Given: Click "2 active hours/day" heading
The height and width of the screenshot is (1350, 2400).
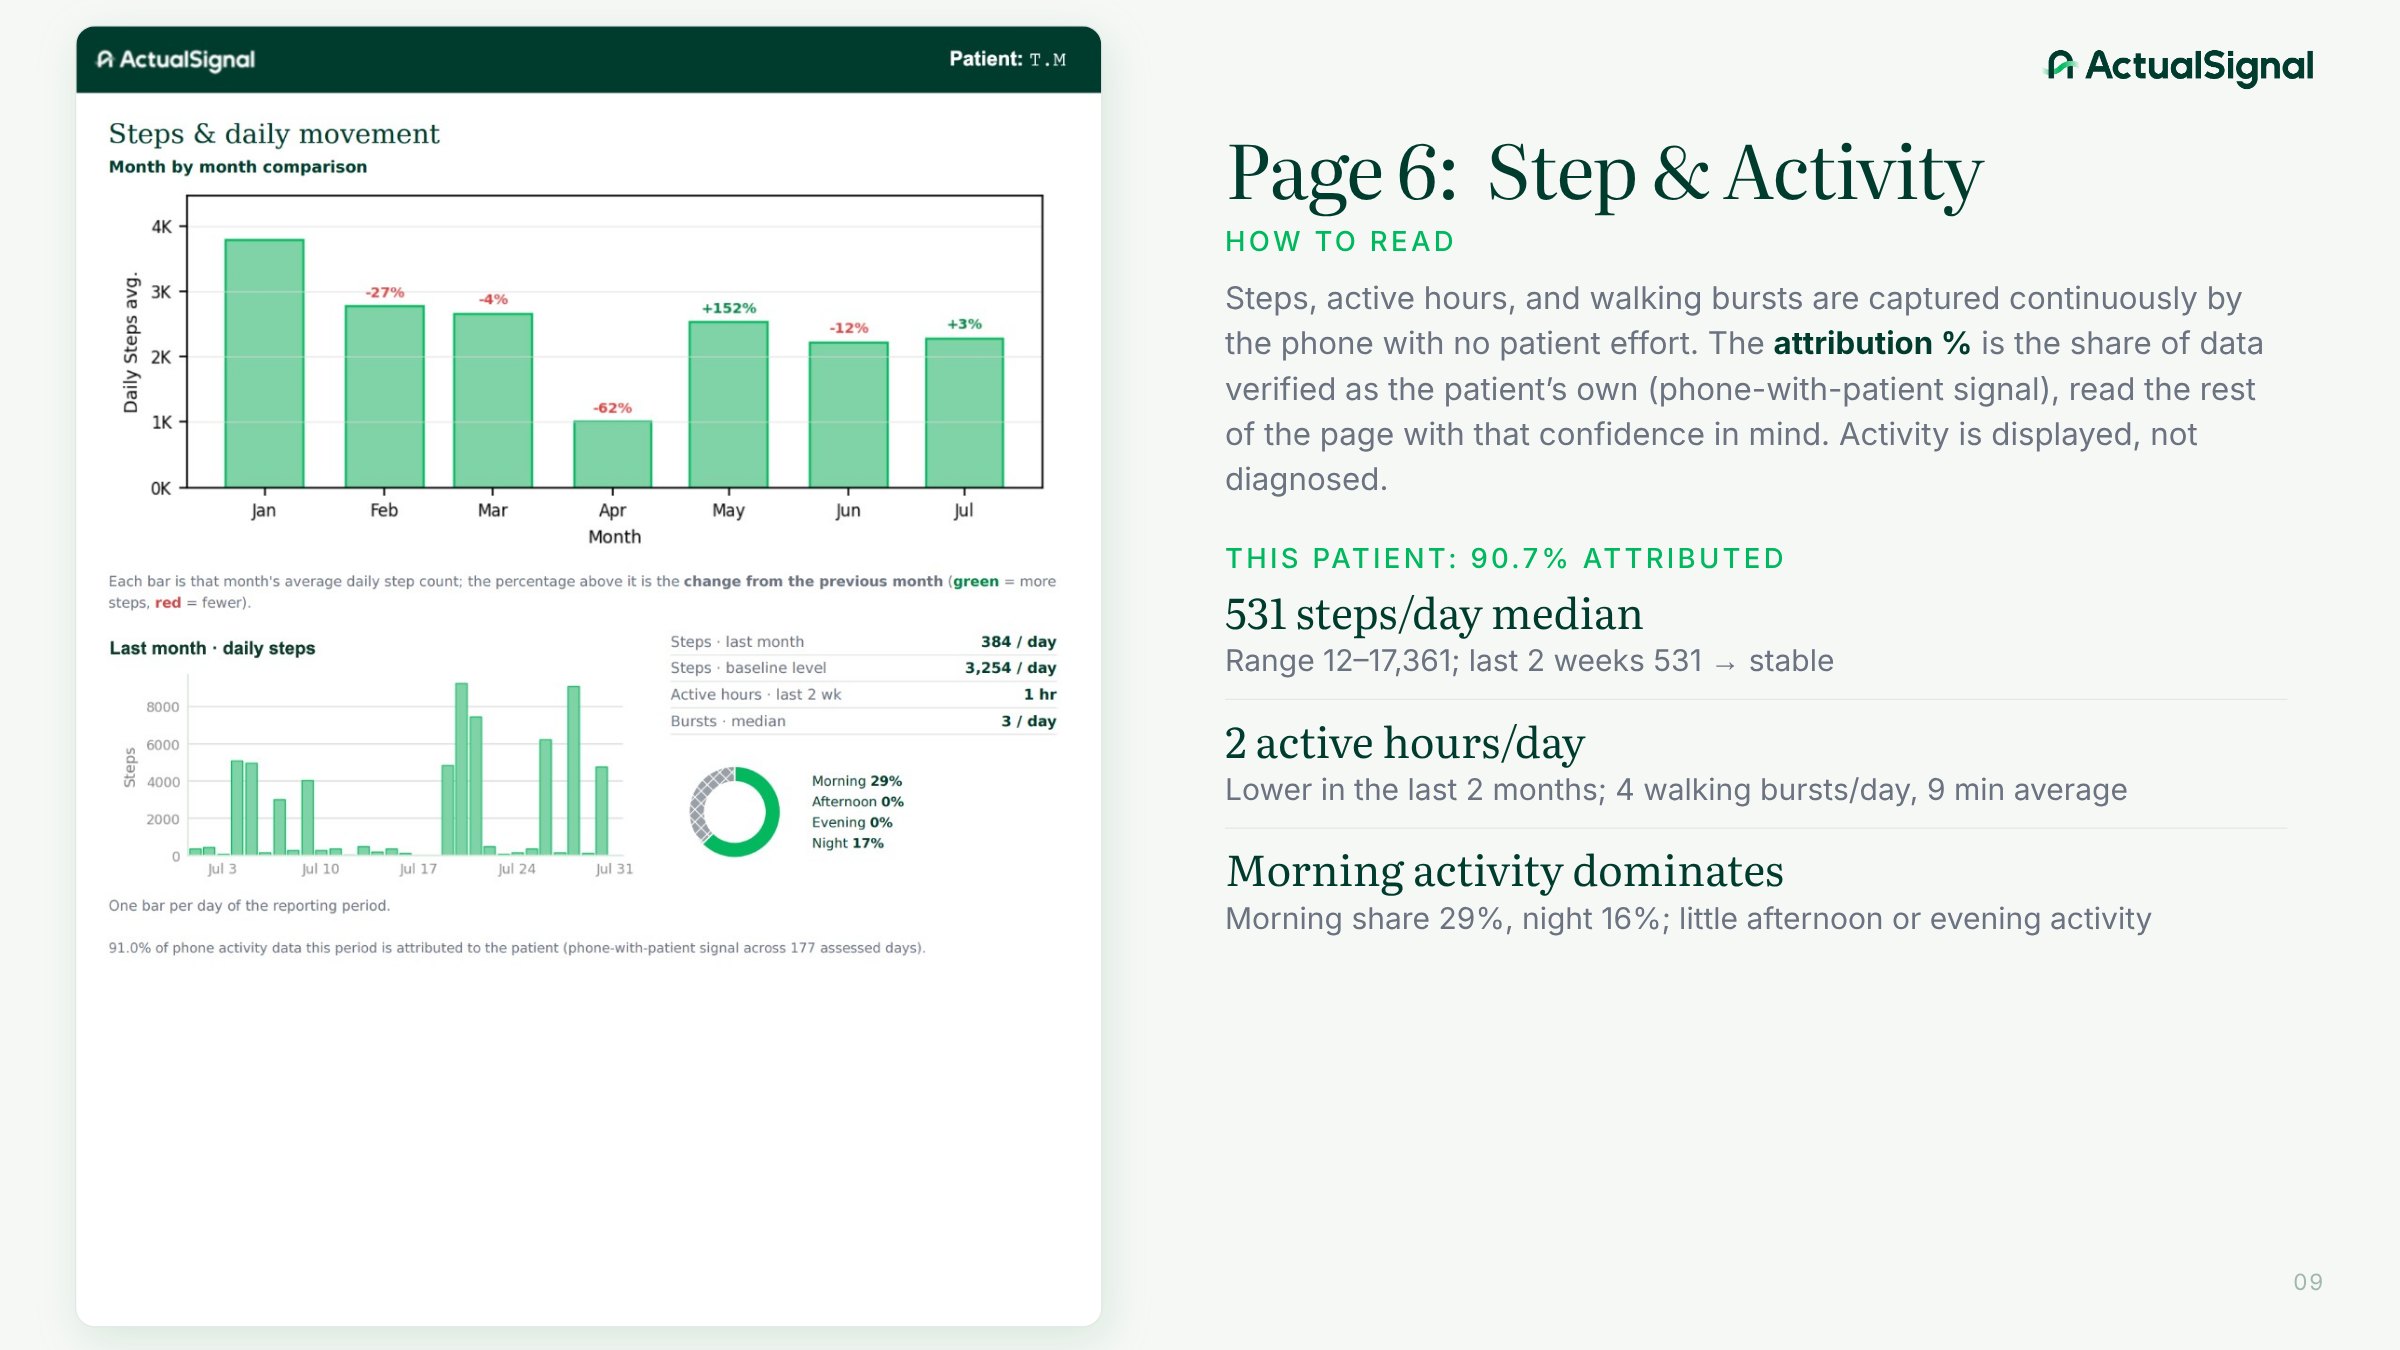Looking at the screenshot, I should pyautogui.click(x=1405, y=743).
